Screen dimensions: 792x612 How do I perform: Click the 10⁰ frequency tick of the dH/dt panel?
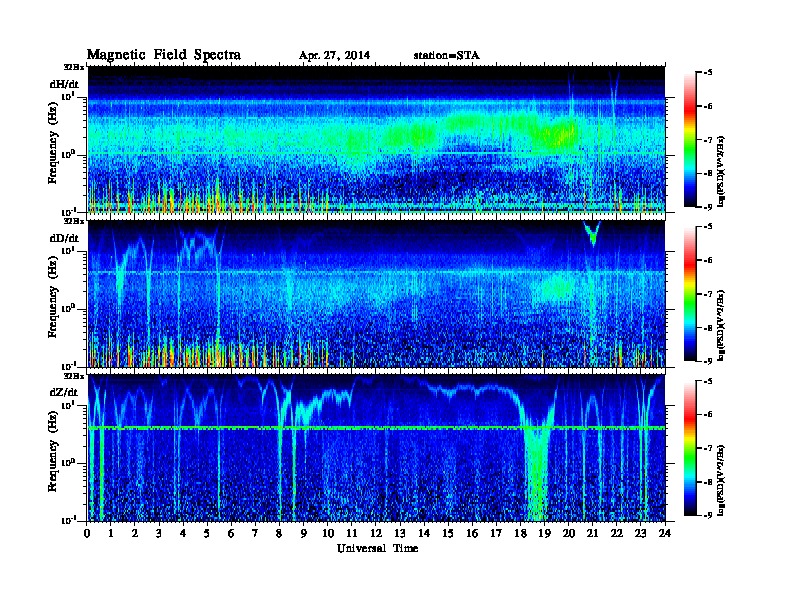click(x=68, y=155)
